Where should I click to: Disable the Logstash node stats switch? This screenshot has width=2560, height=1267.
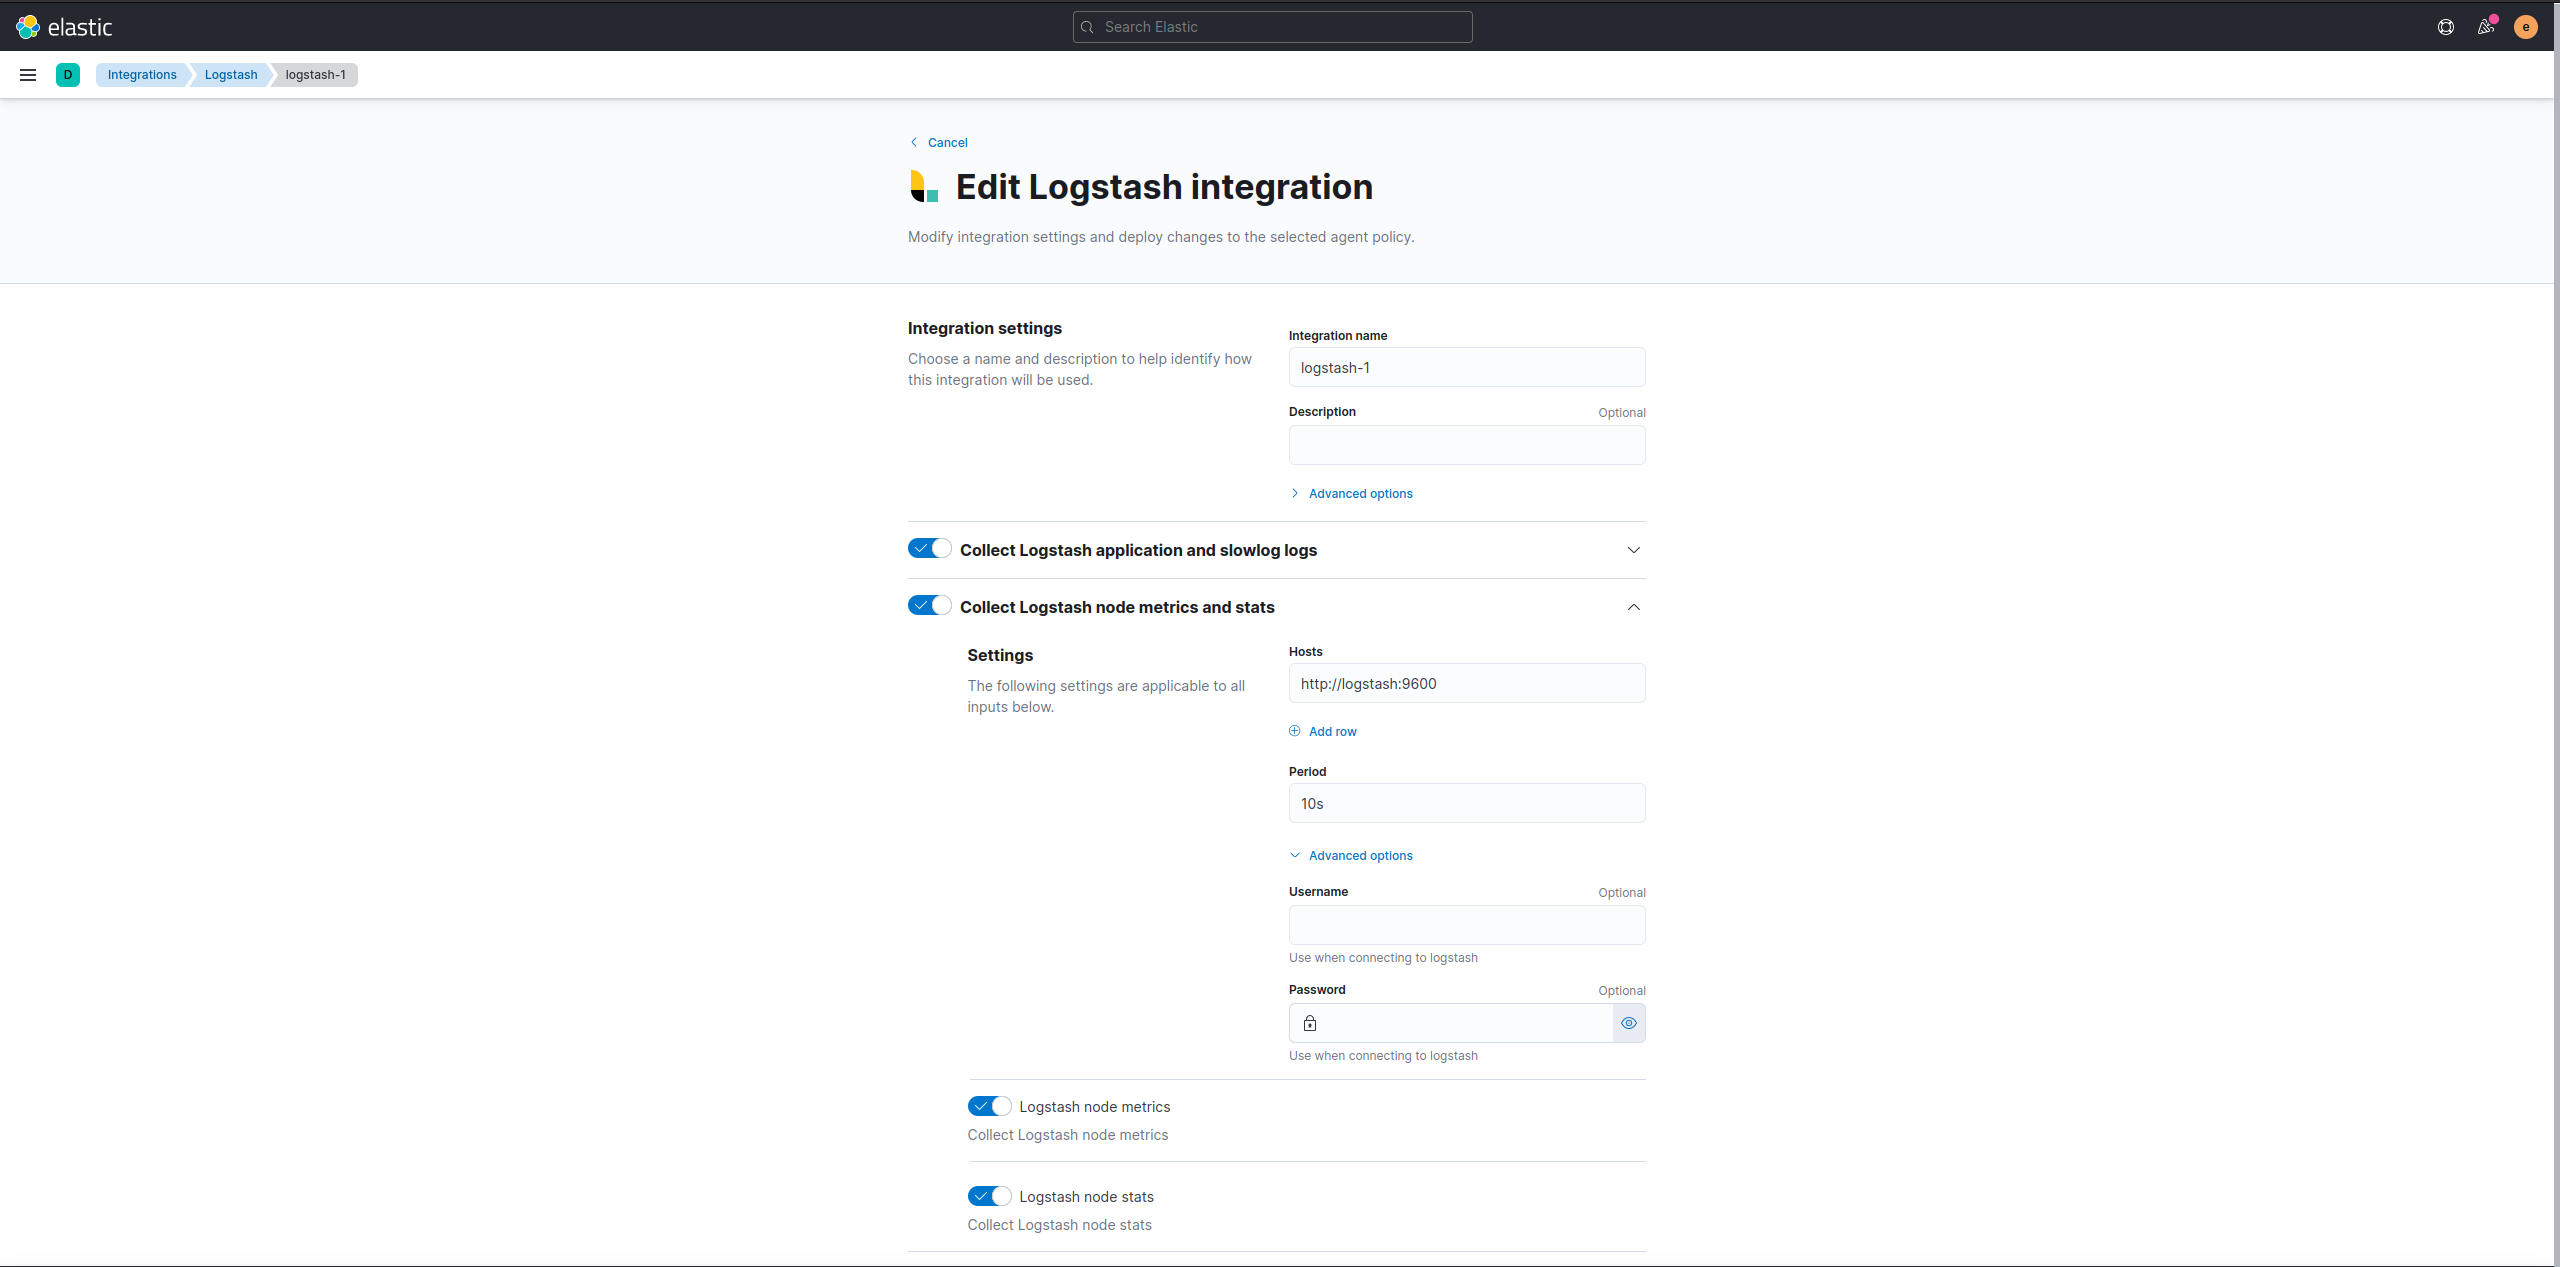point(989,1196)
